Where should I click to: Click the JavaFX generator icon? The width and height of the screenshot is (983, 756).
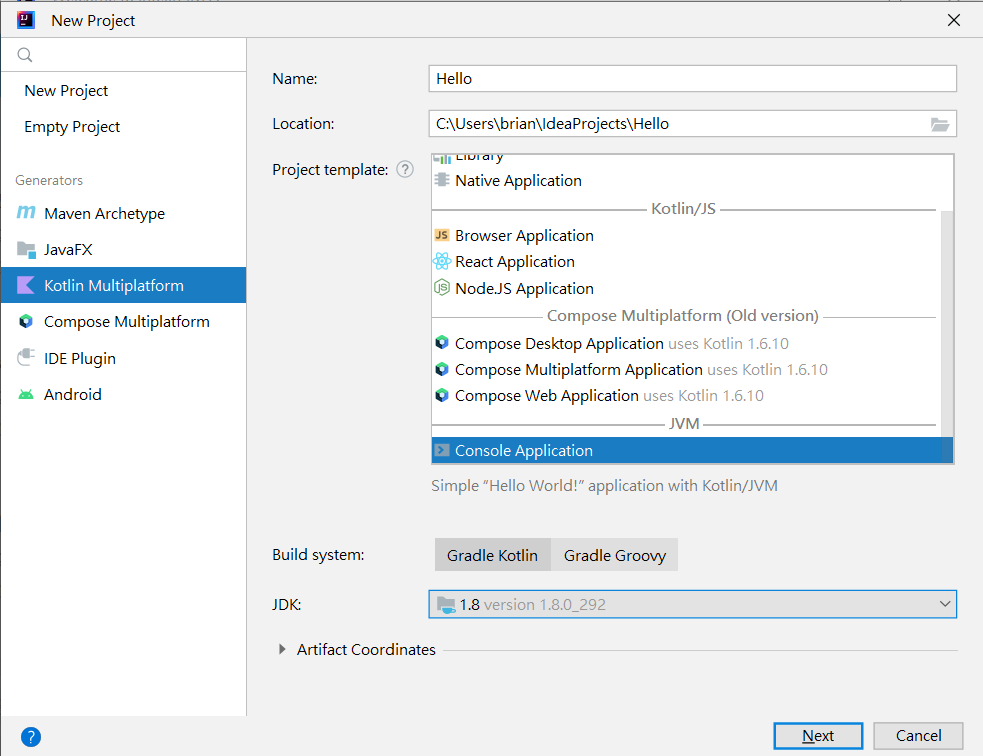[x=26, y=249]
